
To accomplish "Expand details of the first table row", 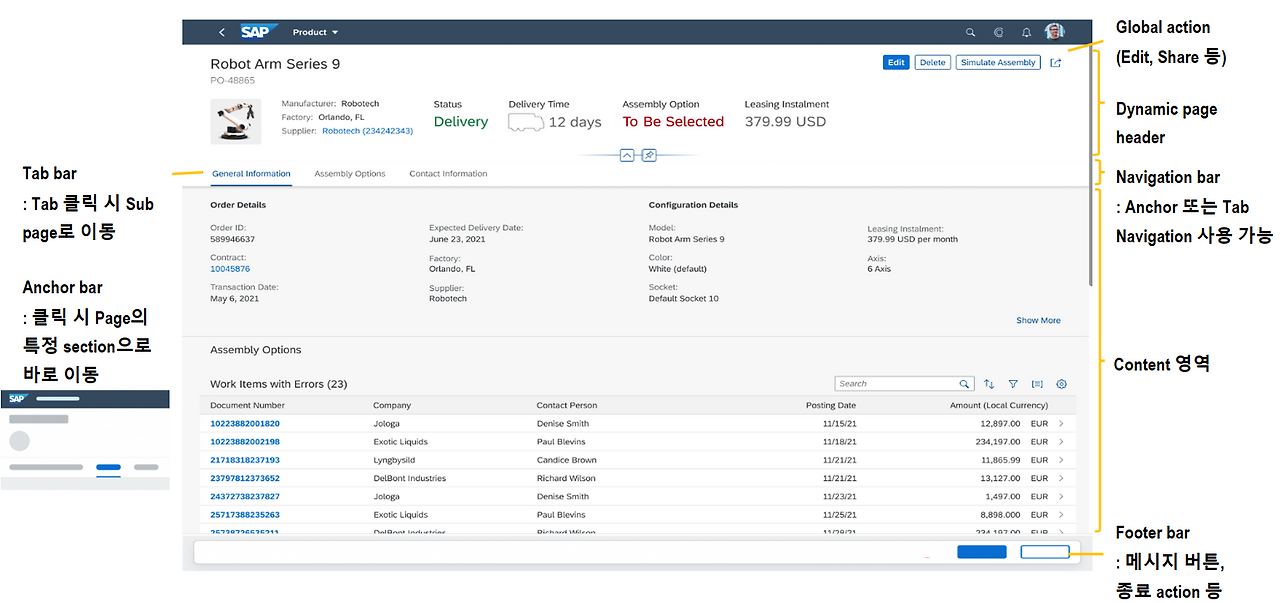I will coord(1061,423).
